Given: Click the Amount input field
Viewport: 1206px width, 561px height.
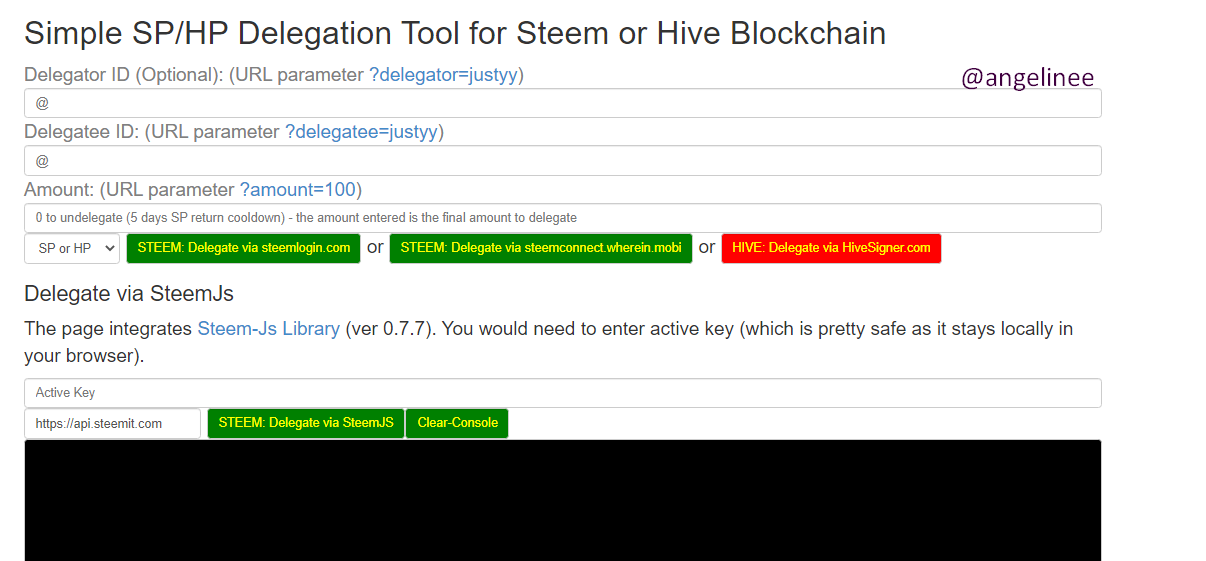Looking at the screenshot, I should click(563, 218).
